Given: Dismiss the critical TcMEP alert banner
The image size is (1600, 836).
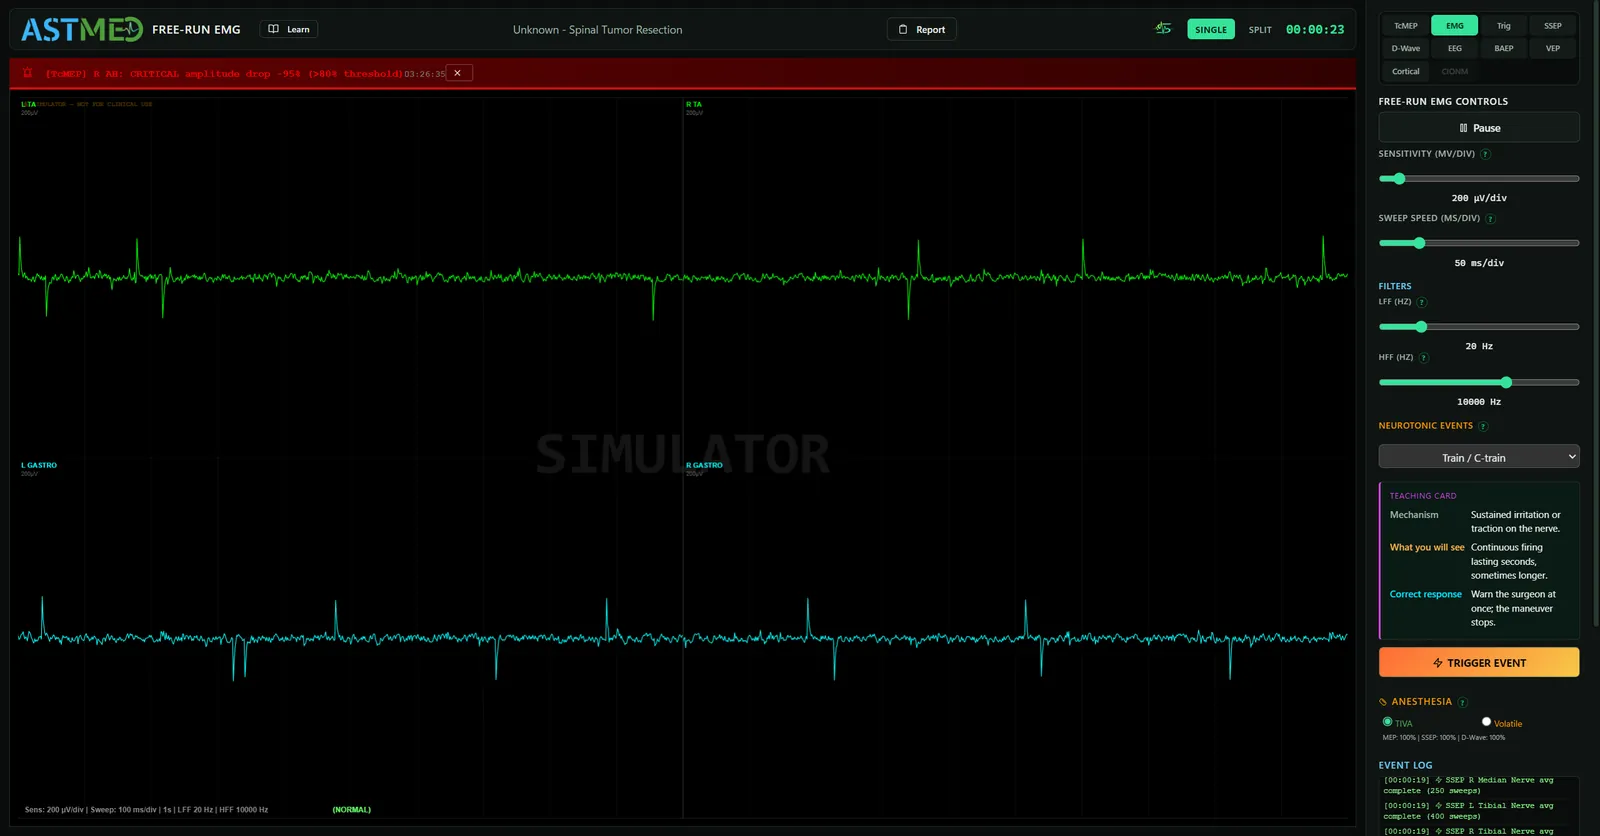Looking at the screenshot, I should (x=458, y=73).
